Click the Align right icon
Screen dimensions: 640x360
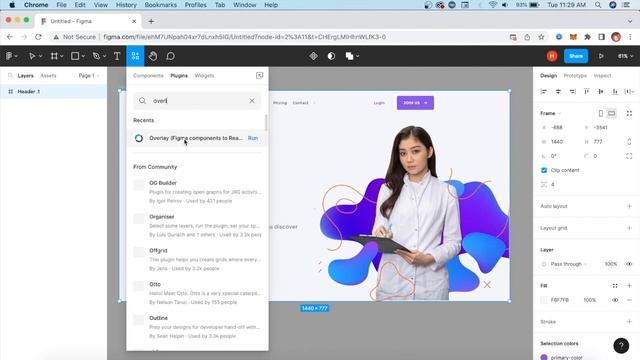(x=572, y=91)
